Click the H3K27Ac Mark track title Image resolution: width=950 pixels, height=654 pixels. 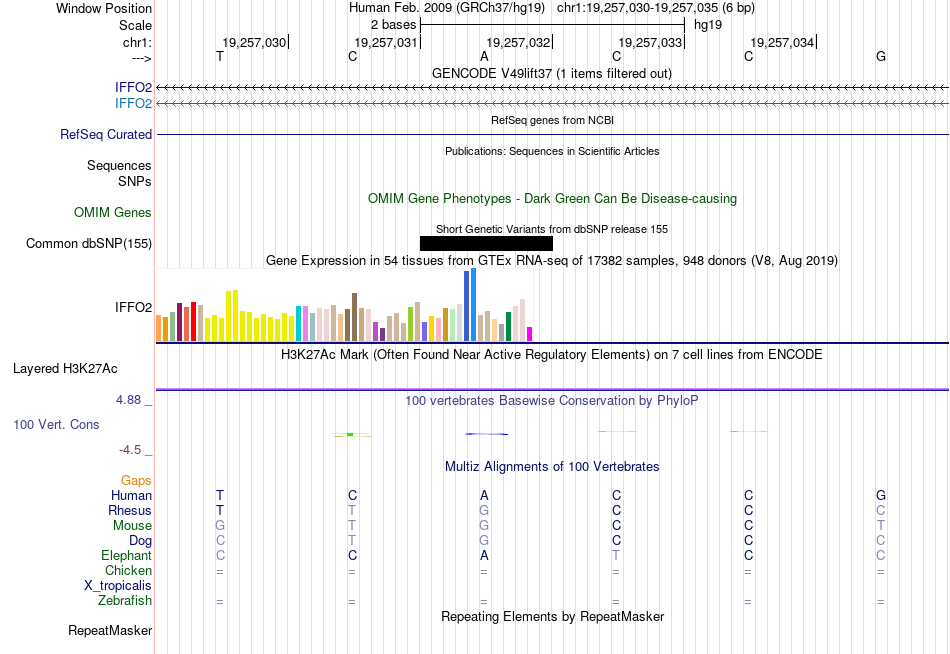552,355
